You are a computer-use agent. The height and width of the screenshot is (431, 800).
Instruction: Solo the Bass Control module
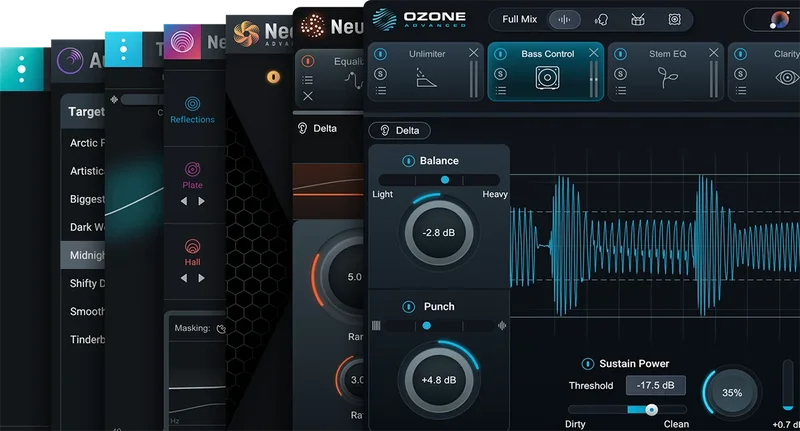501,74
